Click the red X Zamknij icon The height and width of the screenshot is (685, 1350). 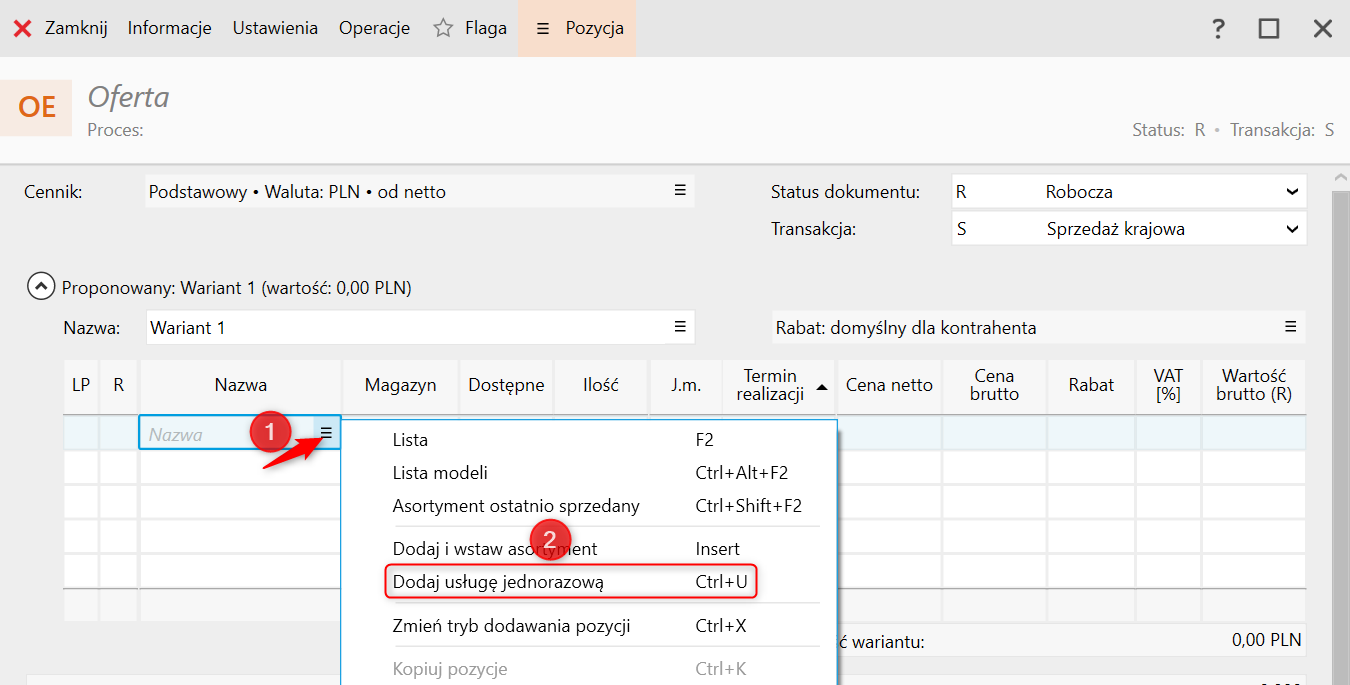click(22, 28)
